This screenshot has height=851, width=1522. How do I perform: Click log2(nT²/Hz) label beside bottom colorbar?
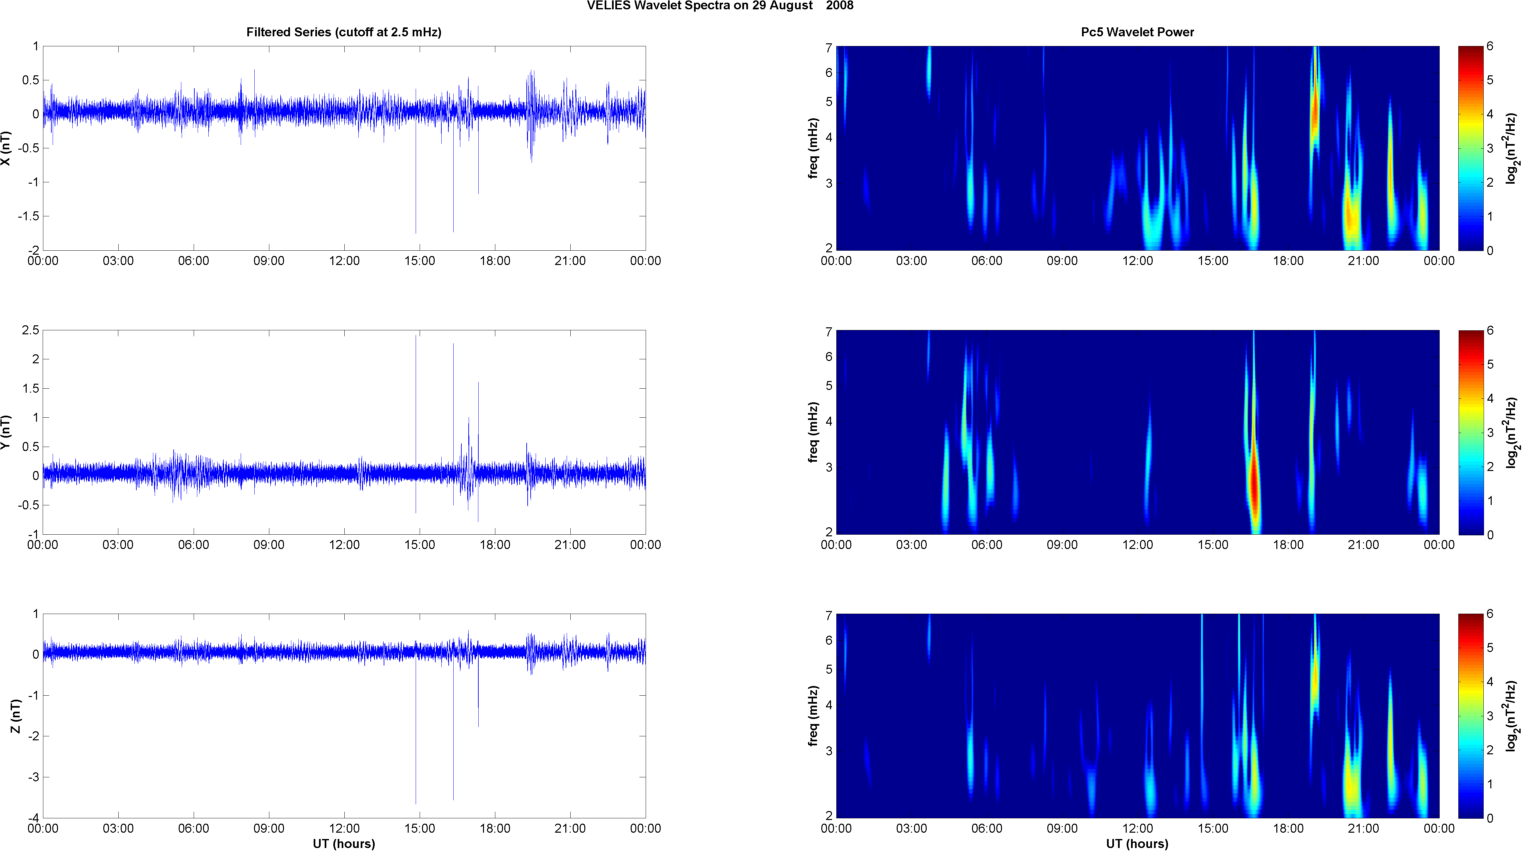coord(1513,716)
